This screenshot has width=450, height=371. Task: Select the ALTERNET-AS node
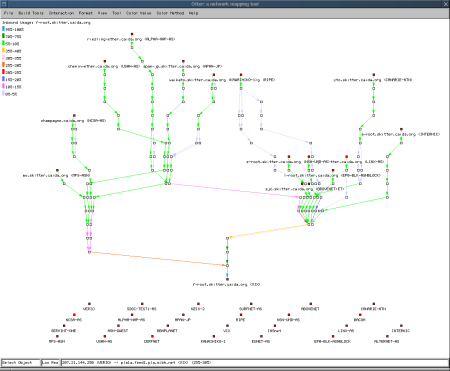coord(387,336)
